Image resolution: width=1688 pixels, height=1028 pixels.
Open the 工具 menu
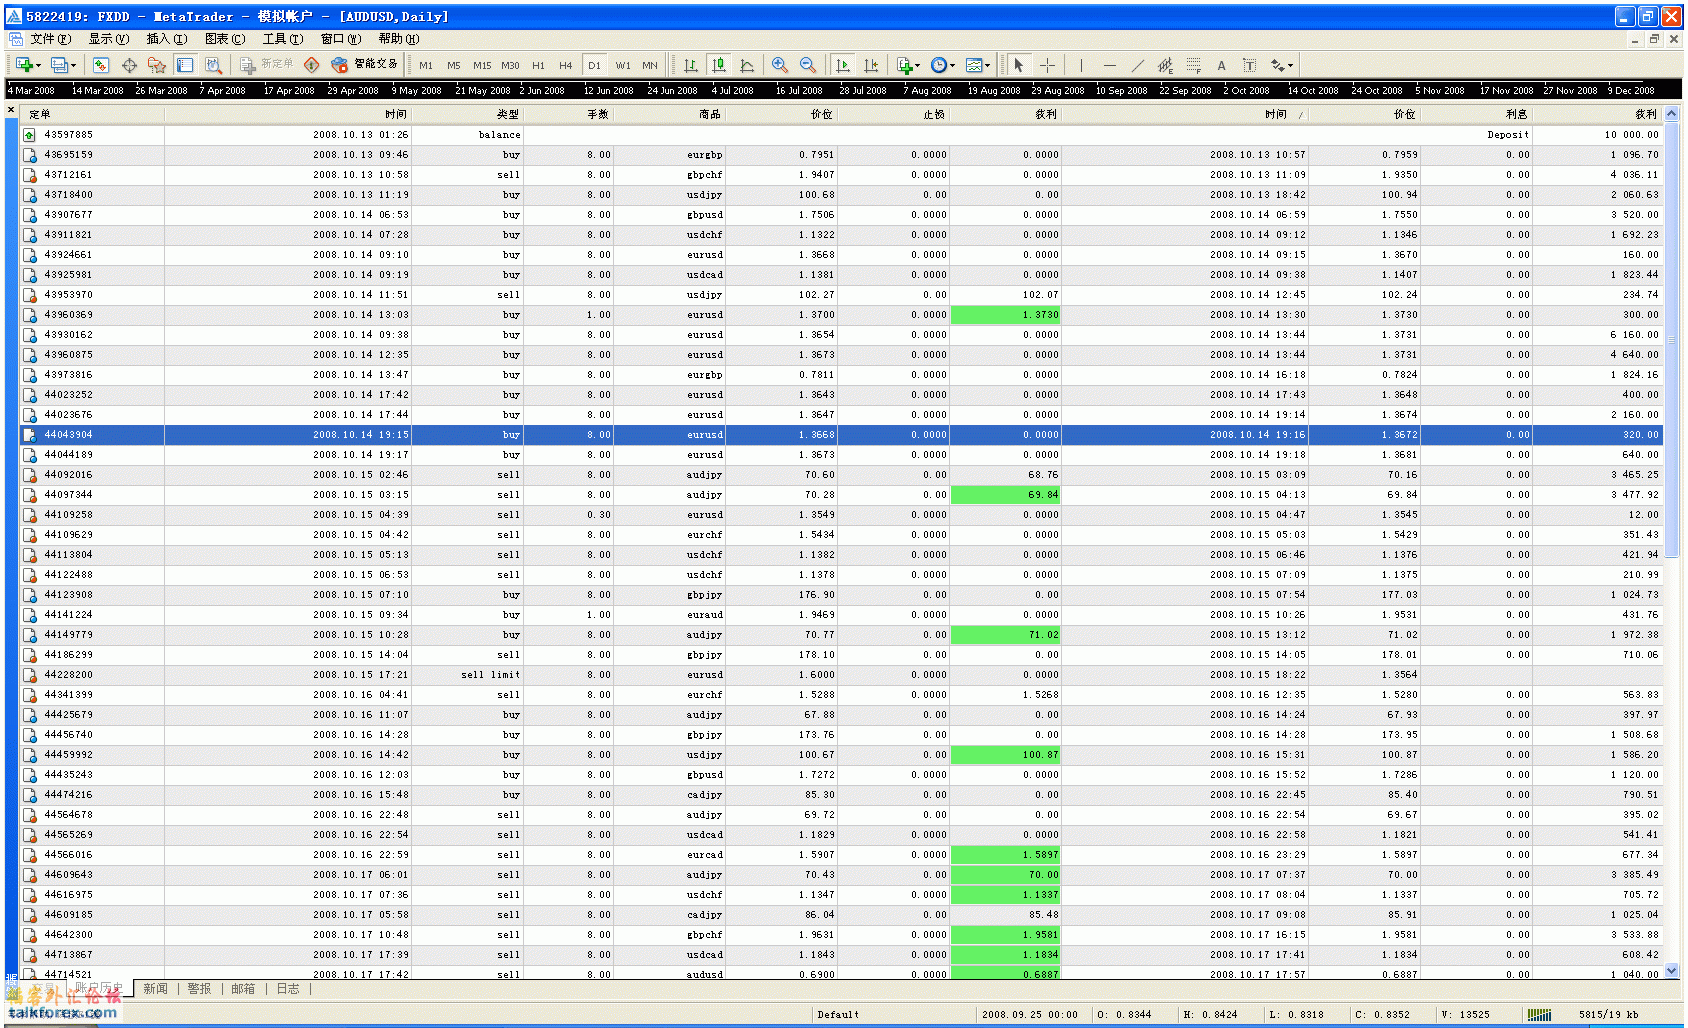(282, 39)
